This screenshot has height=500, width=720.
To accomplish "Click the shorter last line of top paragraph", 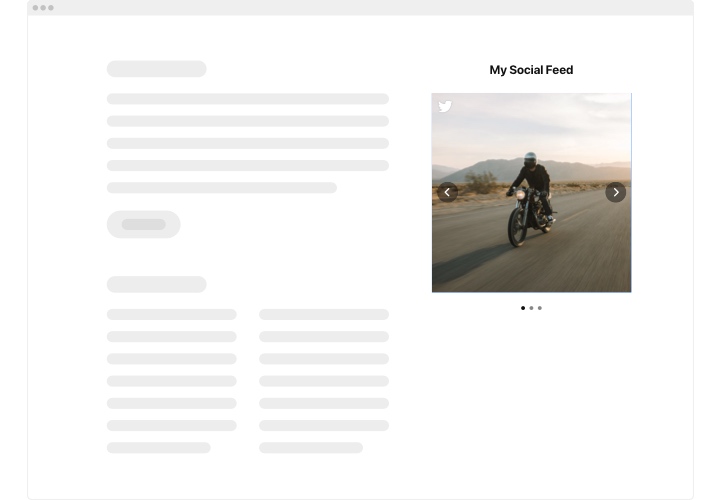I will click(x=221, y=188).
